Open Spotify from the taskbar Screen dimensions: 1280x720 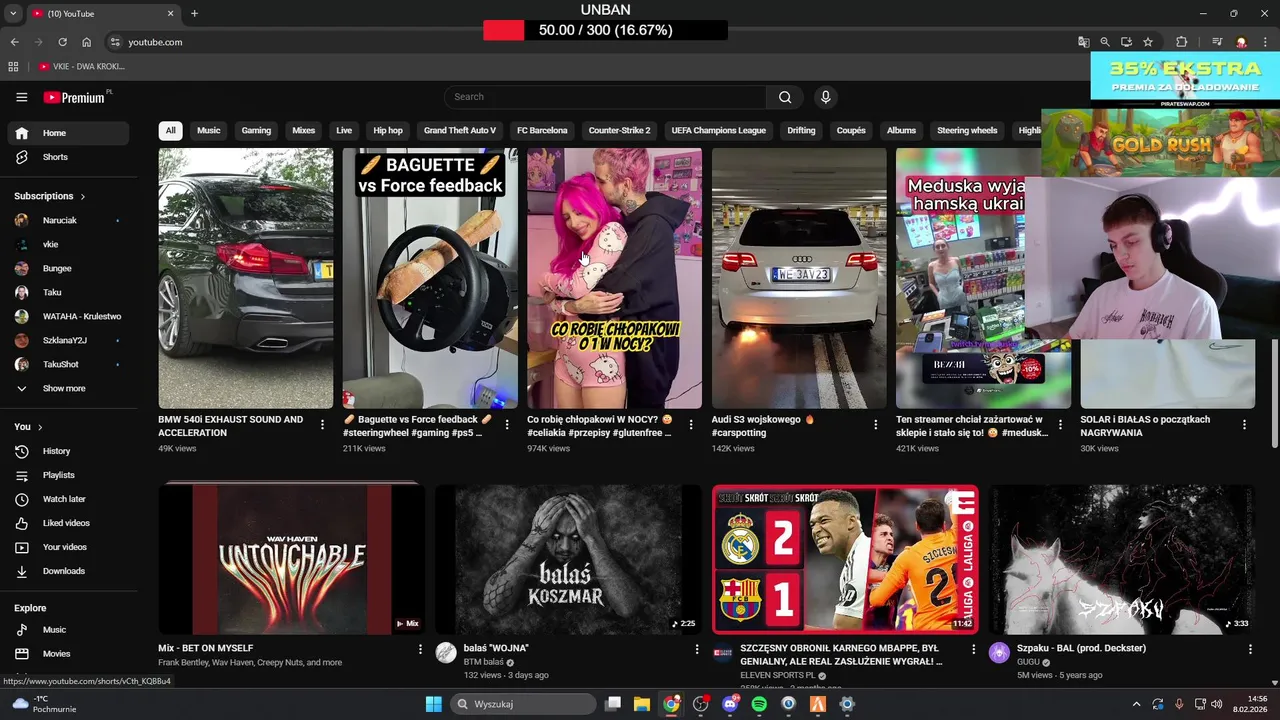click(759, 704)
